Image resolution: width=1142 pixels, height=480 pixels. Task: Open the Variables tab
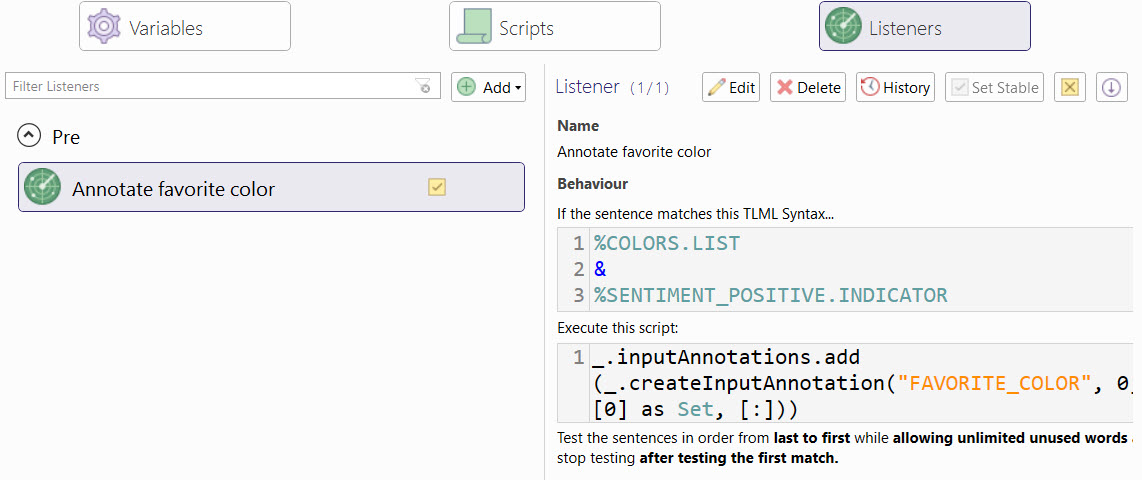pos(185,26)
